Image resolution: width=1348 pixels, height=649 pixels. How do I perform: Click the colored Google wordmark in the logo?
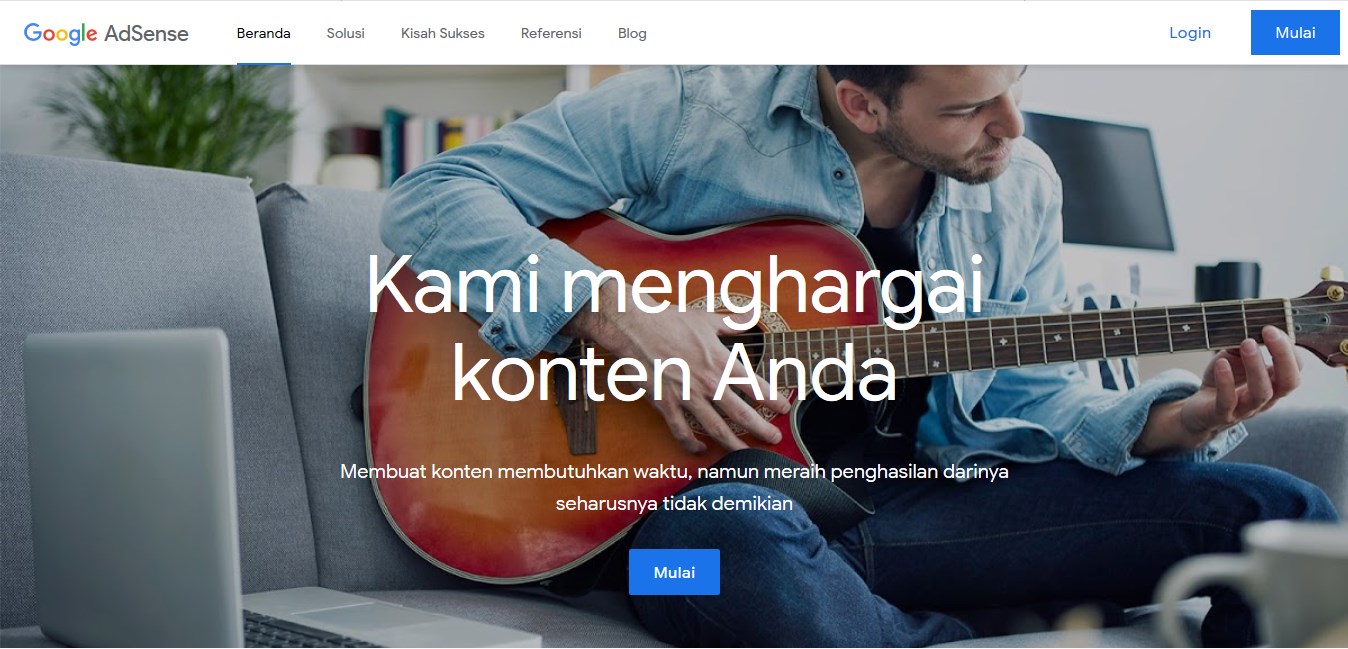click(61, 33)
